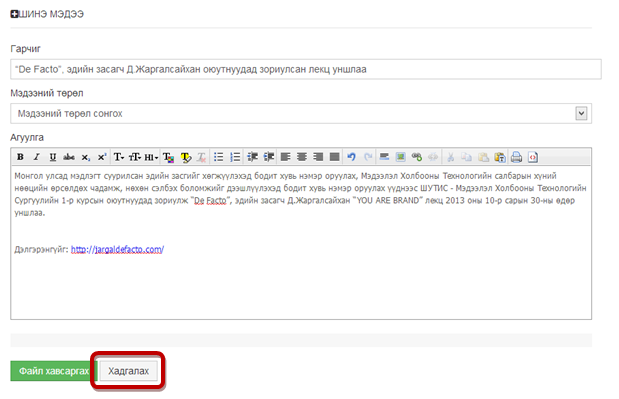Click the copy icon

point(467,157)
